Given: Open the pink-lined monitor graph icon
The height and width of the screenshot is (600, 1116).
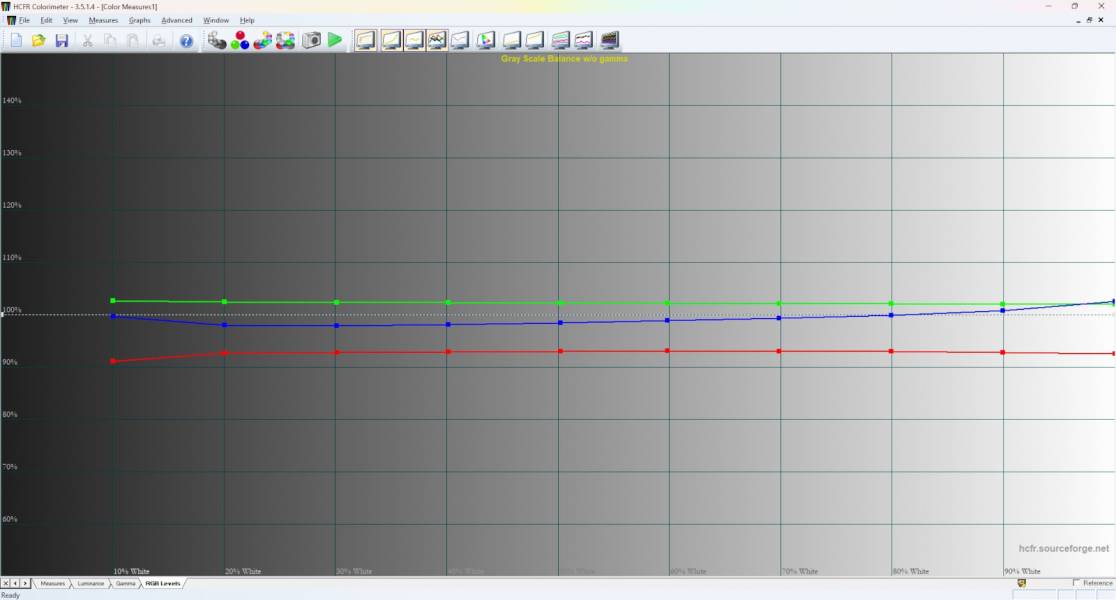Looking at the screenshot, I should pos(584,41).
